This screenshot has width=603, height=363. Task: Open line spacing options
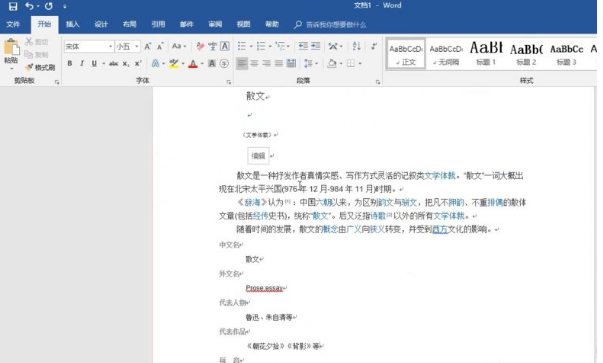310,63
